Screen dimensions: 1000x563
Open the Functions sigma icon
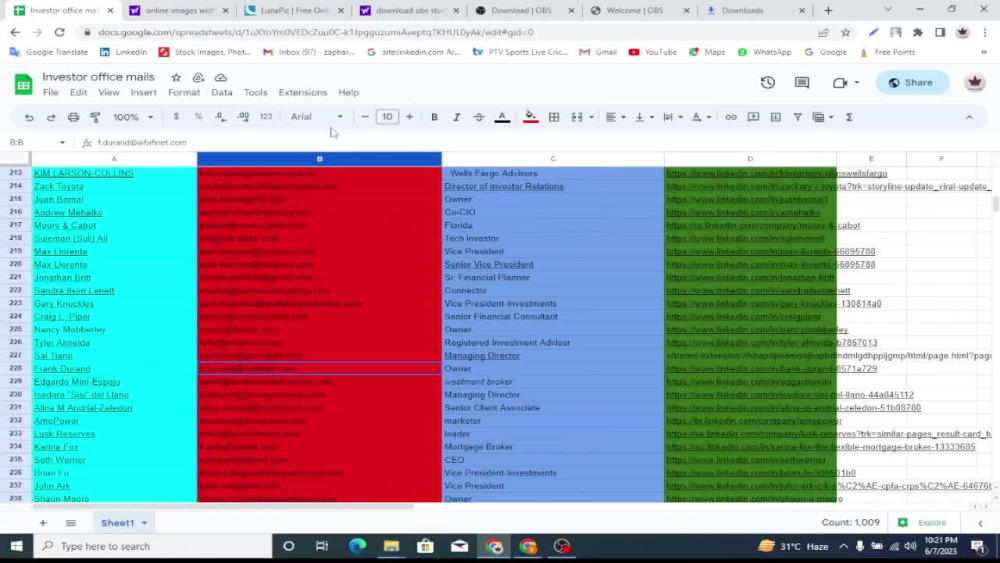coord(849,117)
